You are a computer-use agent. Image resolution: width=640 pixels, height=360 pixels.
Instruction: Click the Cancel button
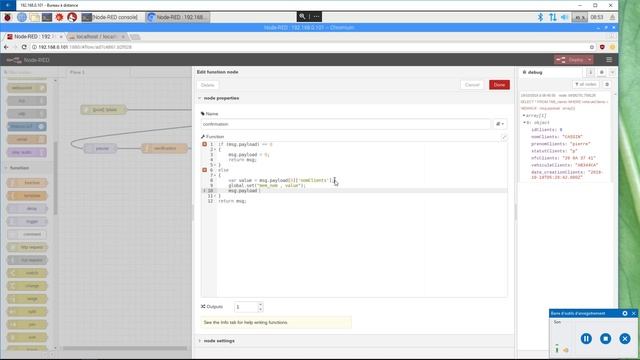point(472,85)
